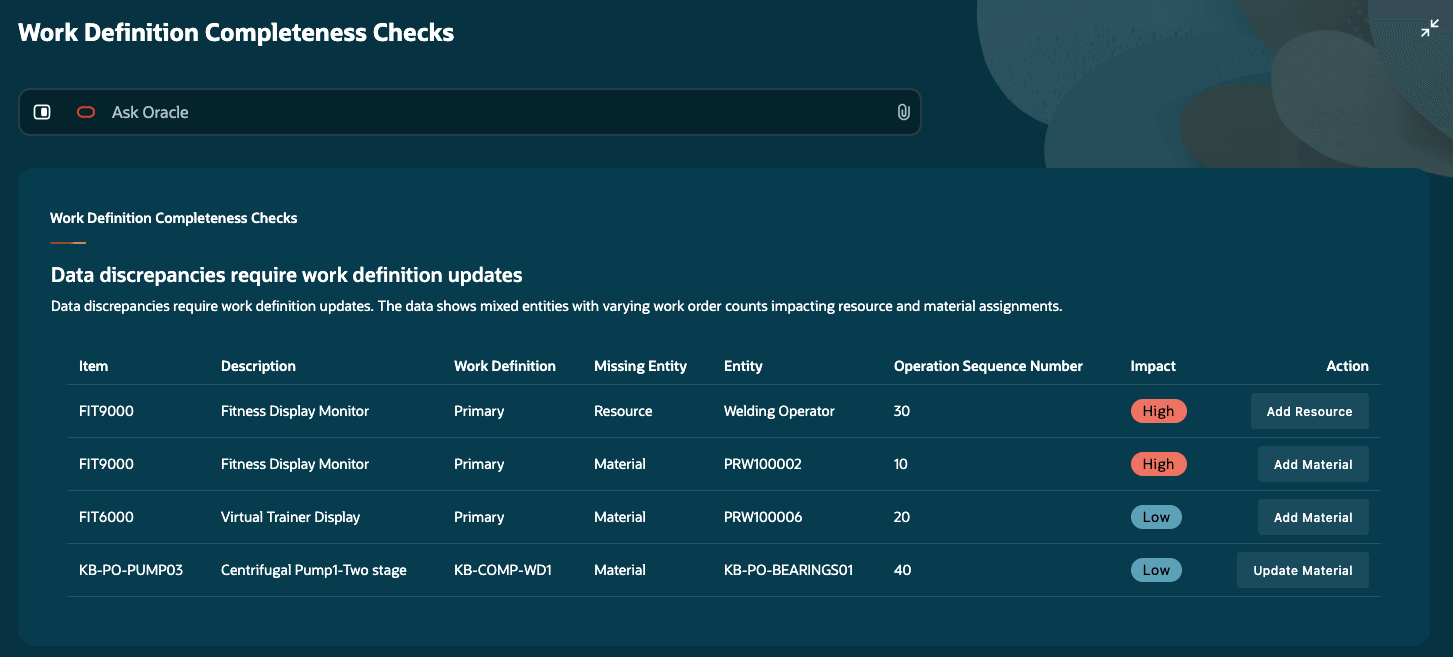The image size is (1453, 657).
Task: Click the Low impact badge on the PRW100006 row
Action: coord(1156,517)
